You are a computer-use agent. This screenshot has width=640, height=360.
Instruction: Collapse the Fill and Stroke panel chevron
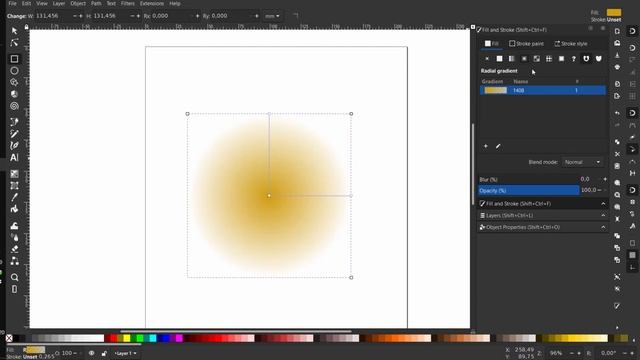(603, 204)
